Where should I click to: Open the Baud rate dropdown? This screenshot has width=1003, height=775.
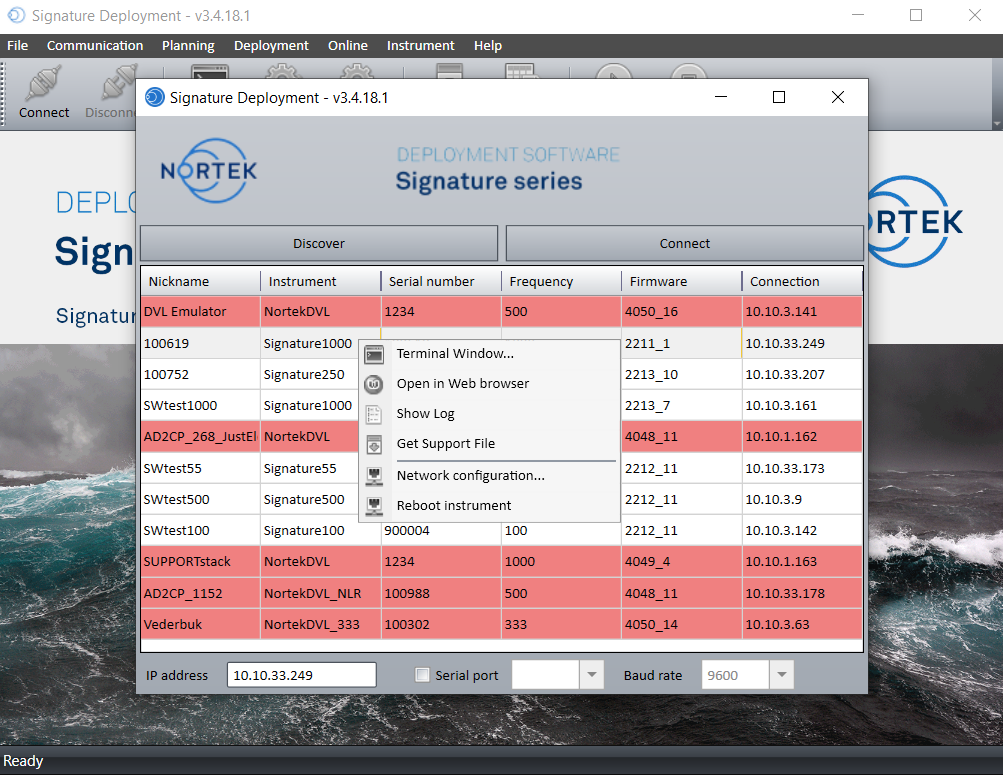[x=781, y=675]
